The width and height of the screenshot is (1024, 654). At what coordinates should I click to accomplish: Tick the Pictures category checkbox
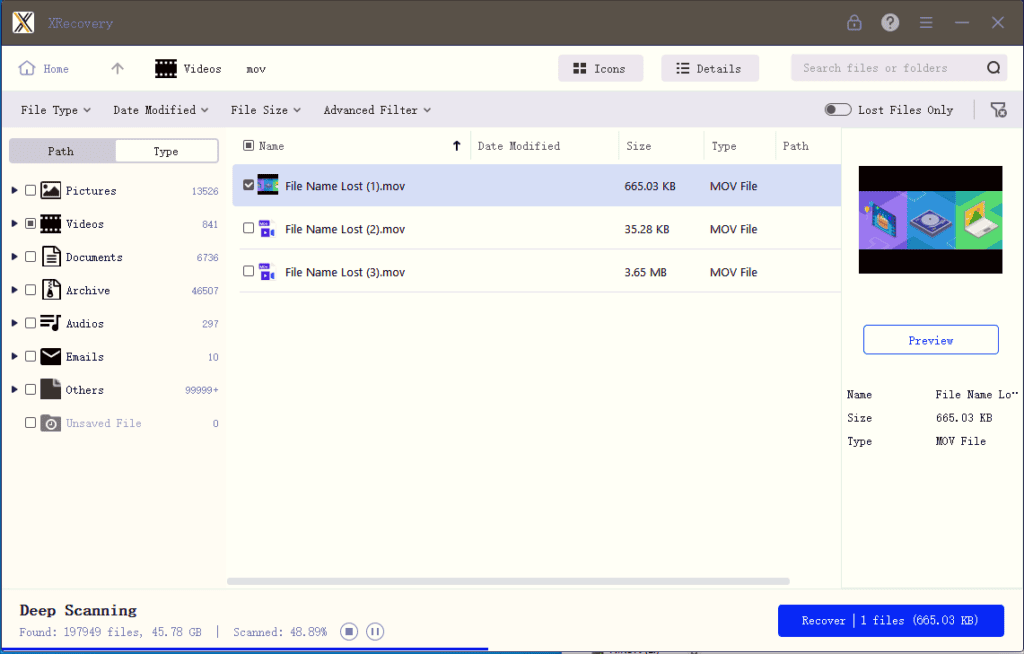point(31,191)
